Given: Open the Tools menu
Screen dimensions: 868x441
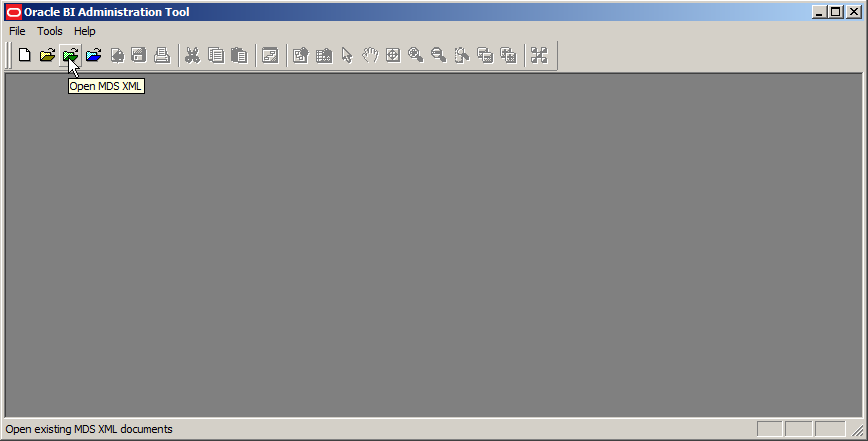Looking at the screenshot, I should point(50,31).
